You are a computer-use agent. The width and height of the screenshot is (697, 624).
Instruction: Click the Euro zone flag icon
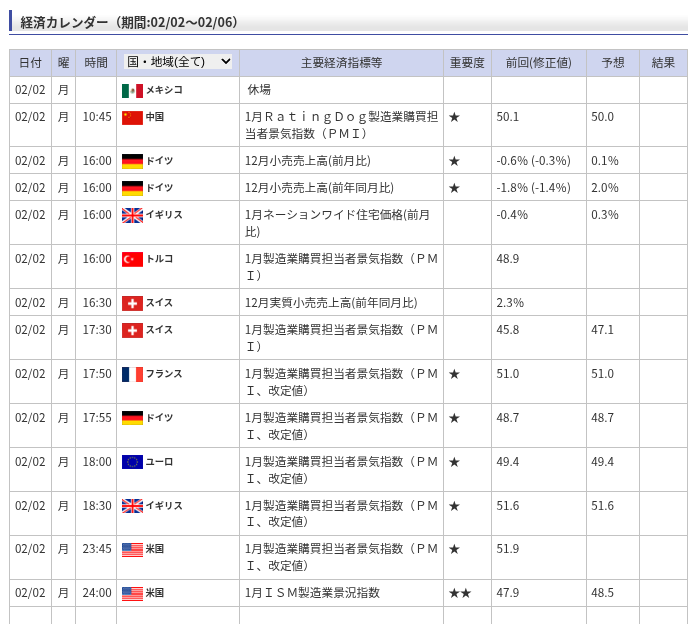coord(132,462)
